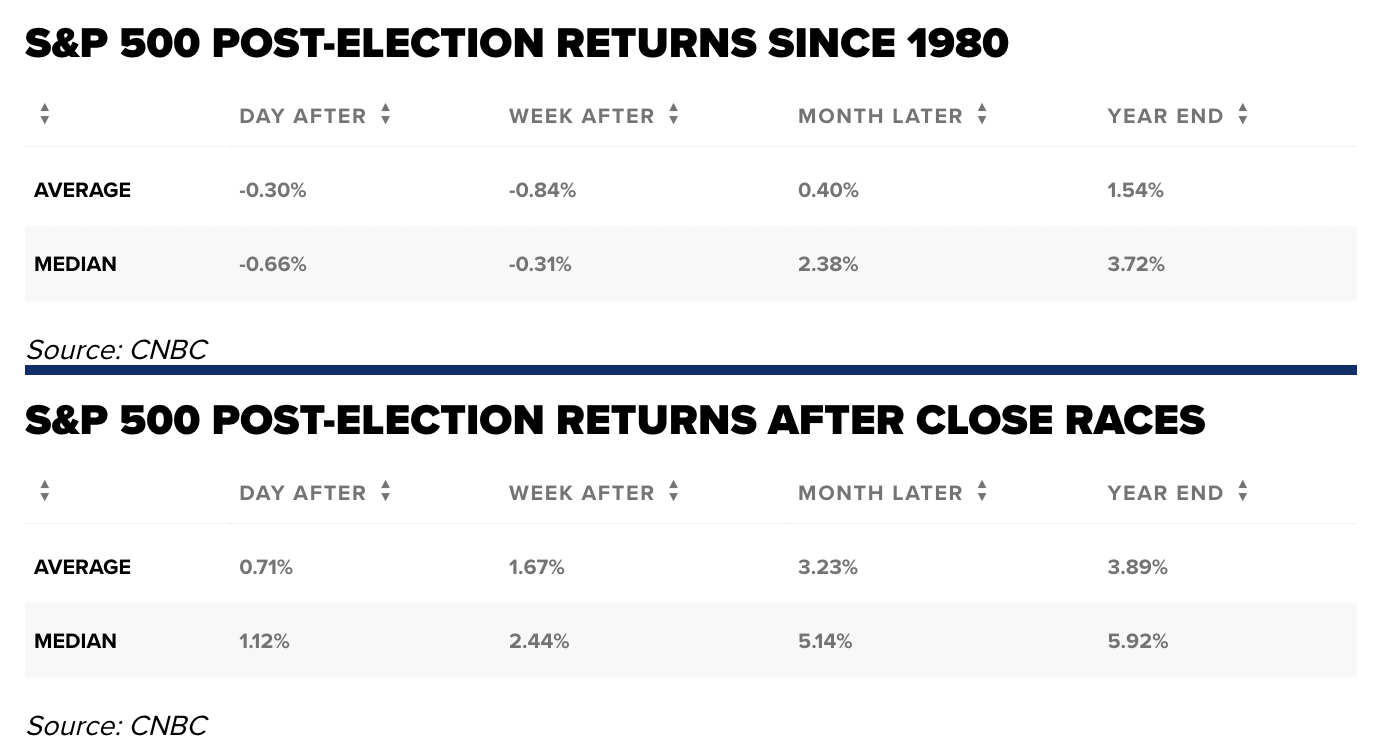Select Average row in since-1980 table
Image resolution: width=1376 pixels, height=756 pixels.
[x=691, y=190]
